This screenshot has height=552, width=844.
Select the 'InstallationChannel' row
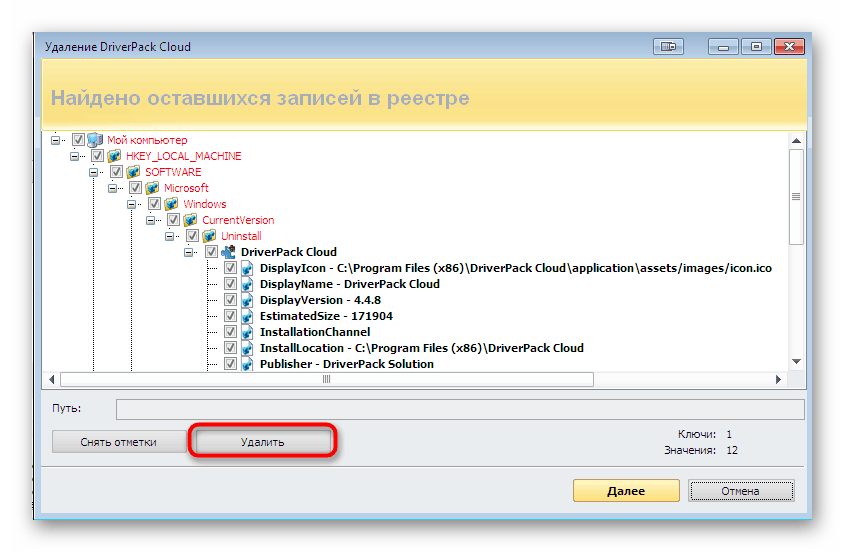pyautogui.click(x=315, y=332)
